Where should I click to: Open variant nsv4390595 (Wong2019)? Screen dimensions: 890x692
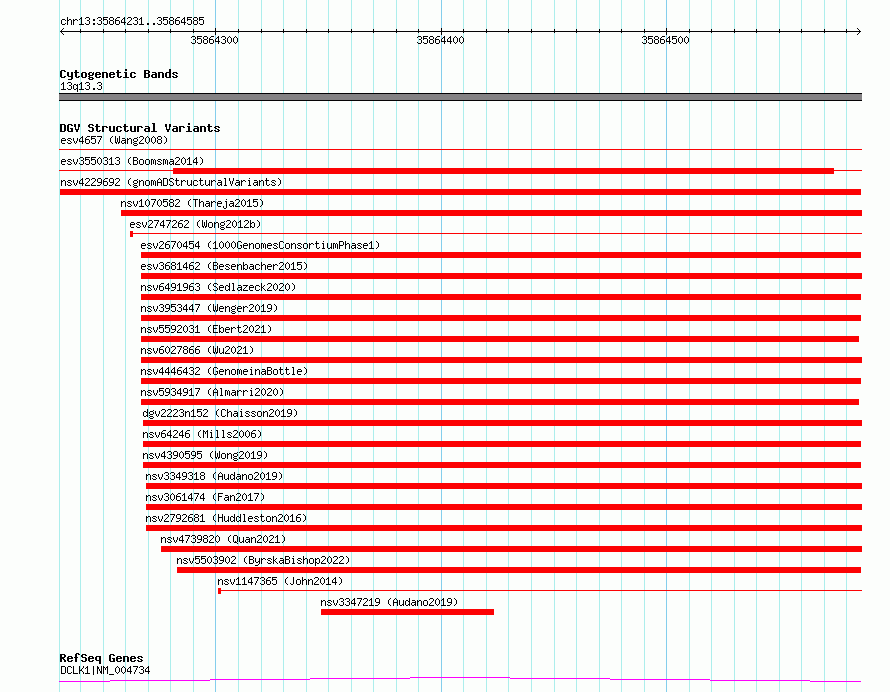pyautogui.click(x=205, y=455)
